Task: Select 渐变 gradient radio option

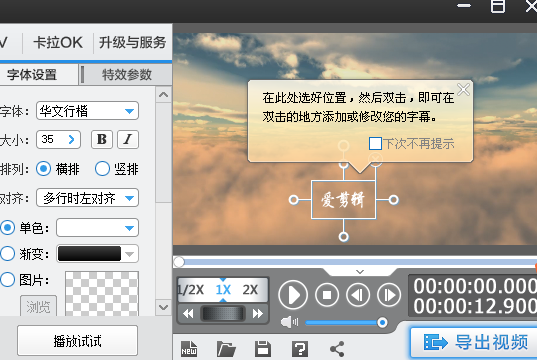Action: [x=8, y=254]
